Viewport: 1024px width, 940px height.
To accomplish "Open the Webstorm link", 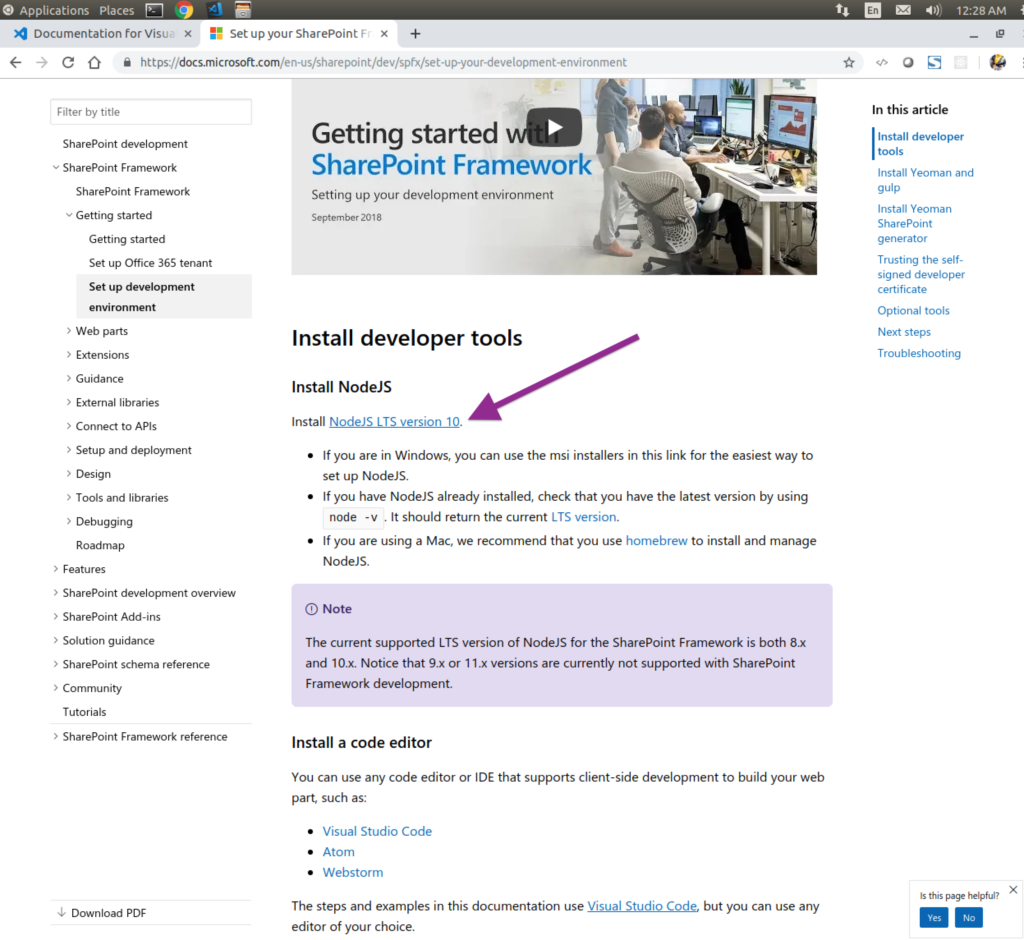I will (353, 872).
